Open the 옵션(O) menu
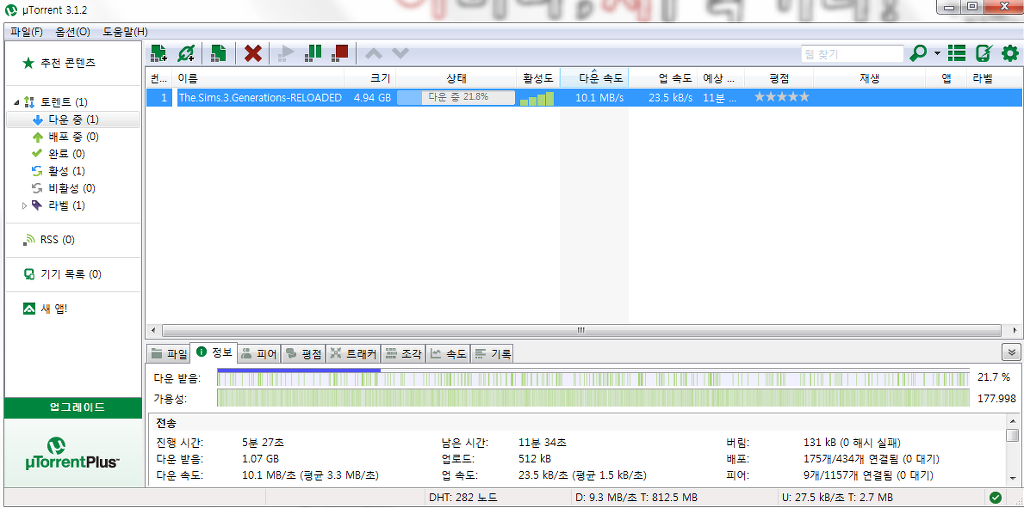1024x508 pixels. pos(73,31)
